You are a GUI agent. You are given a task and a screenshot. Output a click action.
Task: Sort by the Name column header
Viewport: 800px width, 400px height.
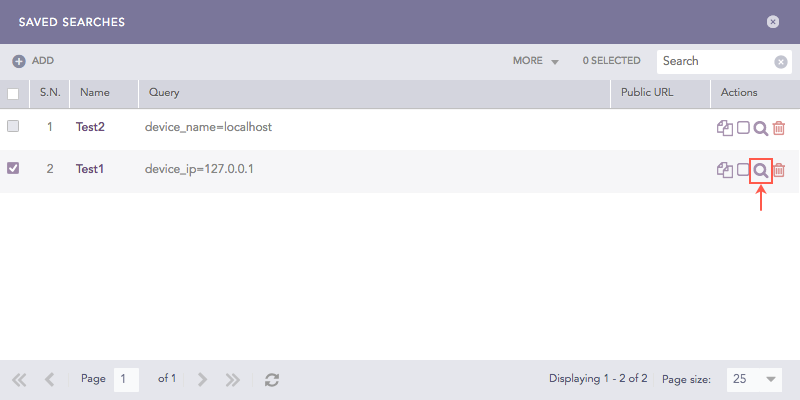(95, 93)
